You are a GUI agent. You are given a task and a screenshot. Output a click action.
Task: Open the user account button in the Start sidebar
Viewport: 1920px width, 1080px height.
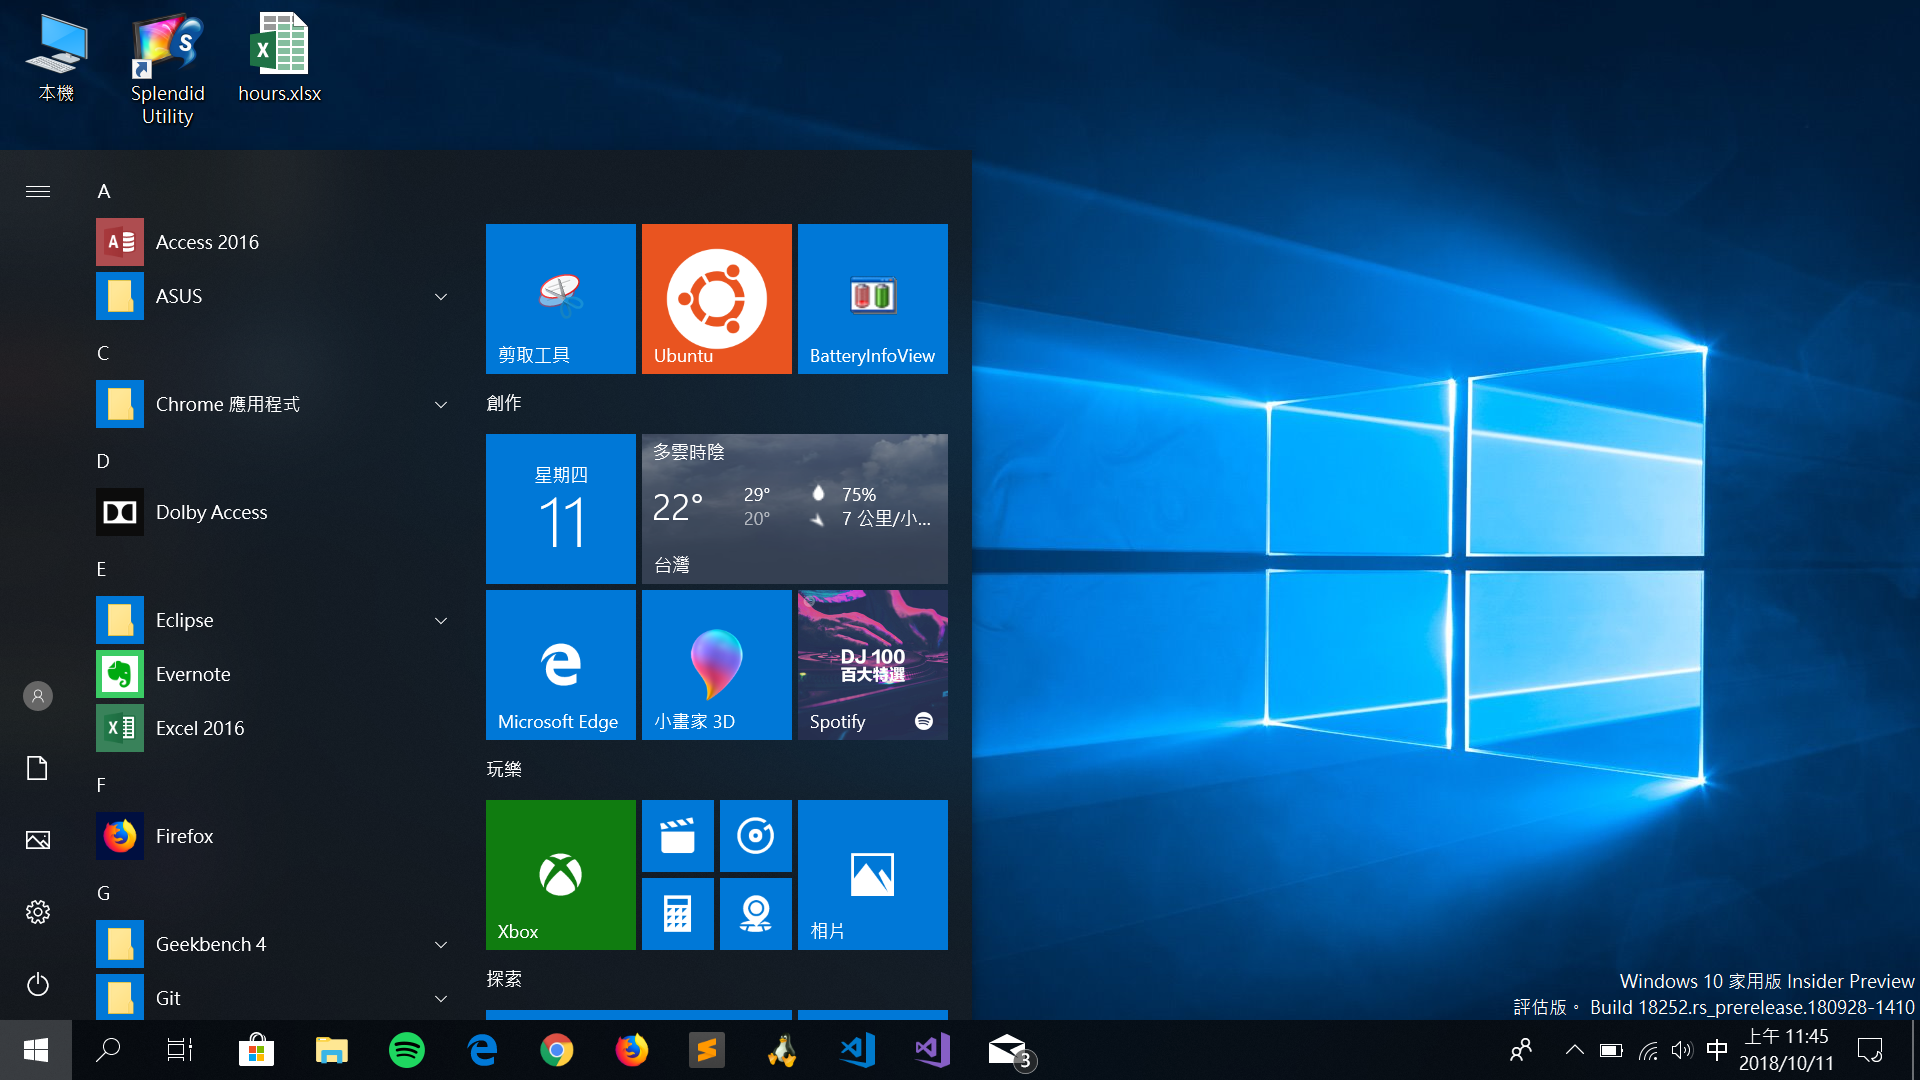38,696
